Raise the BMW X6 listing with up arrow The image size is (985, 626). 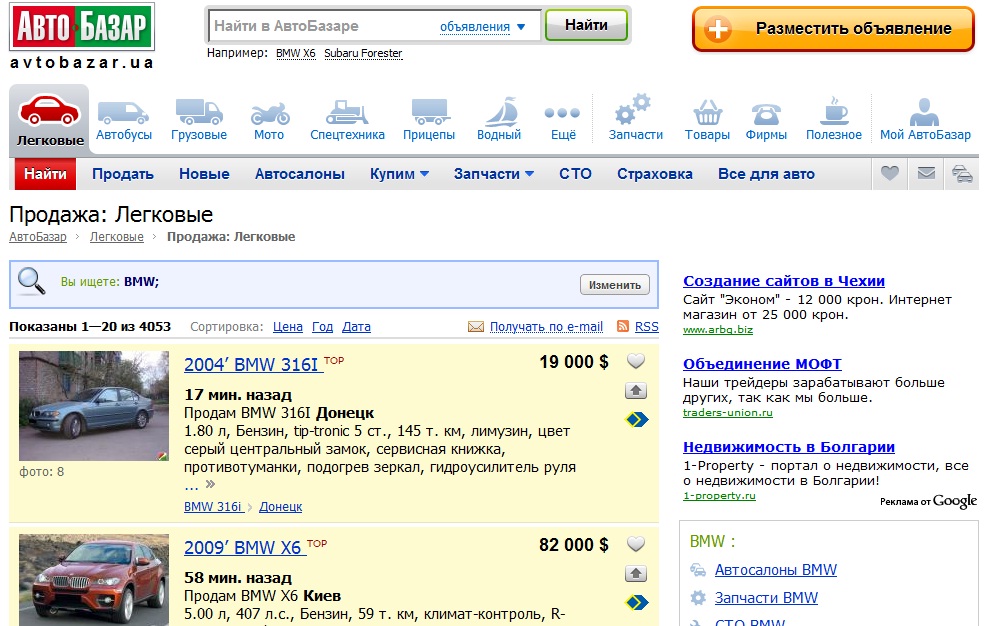(x=636, y=573)
